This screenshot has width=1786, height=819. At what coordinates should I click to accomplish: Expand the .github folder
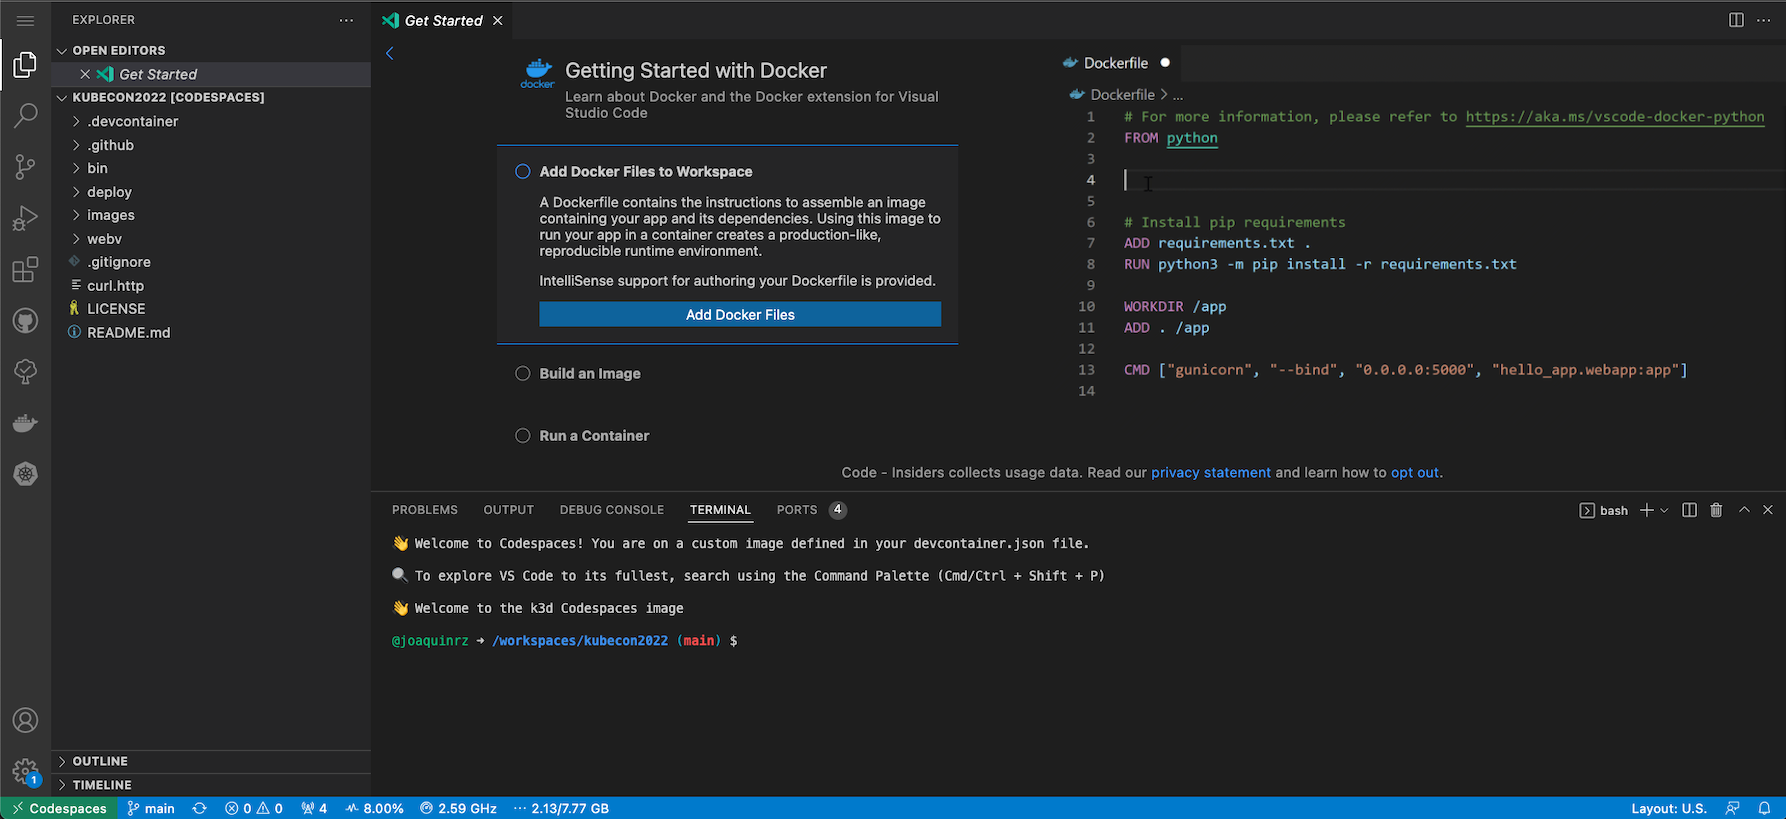point(211,145)
